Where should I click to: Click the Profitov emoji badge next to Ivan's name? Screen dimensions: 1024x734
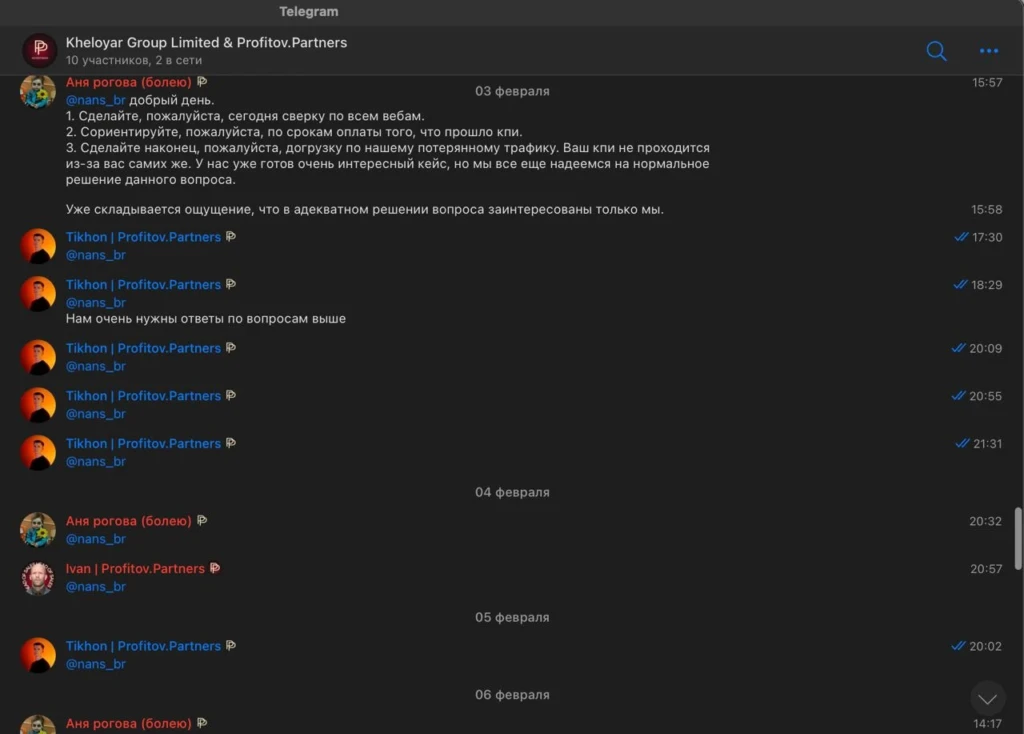tap(215, 568)
